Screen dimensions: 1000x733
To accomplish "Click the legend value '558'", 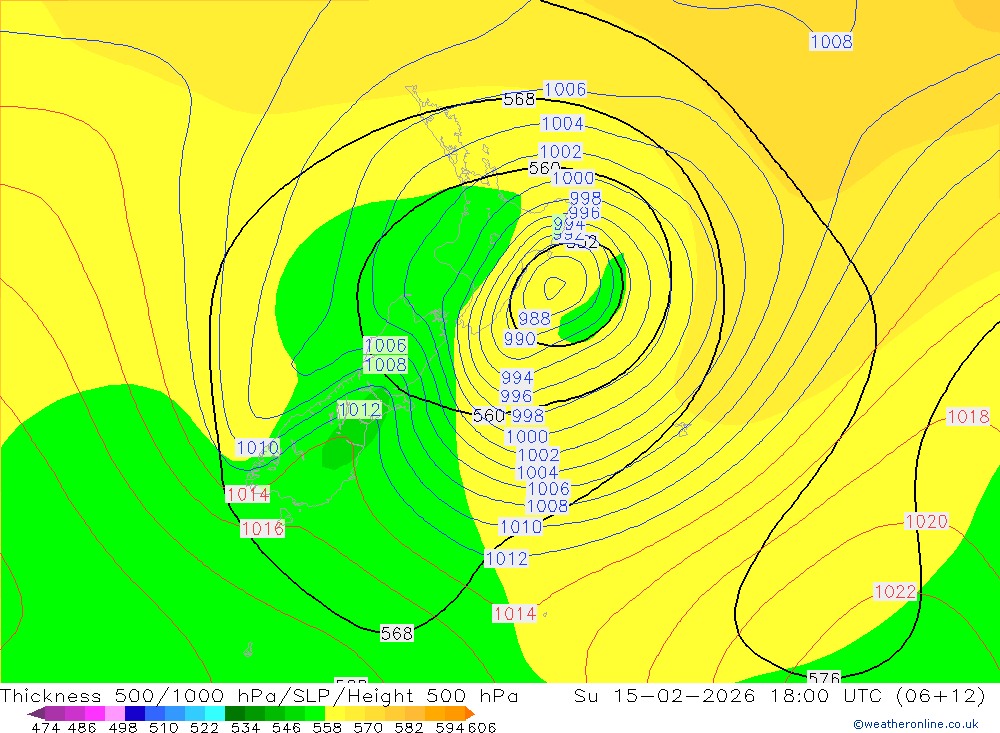I will click(x=327, y=727).
